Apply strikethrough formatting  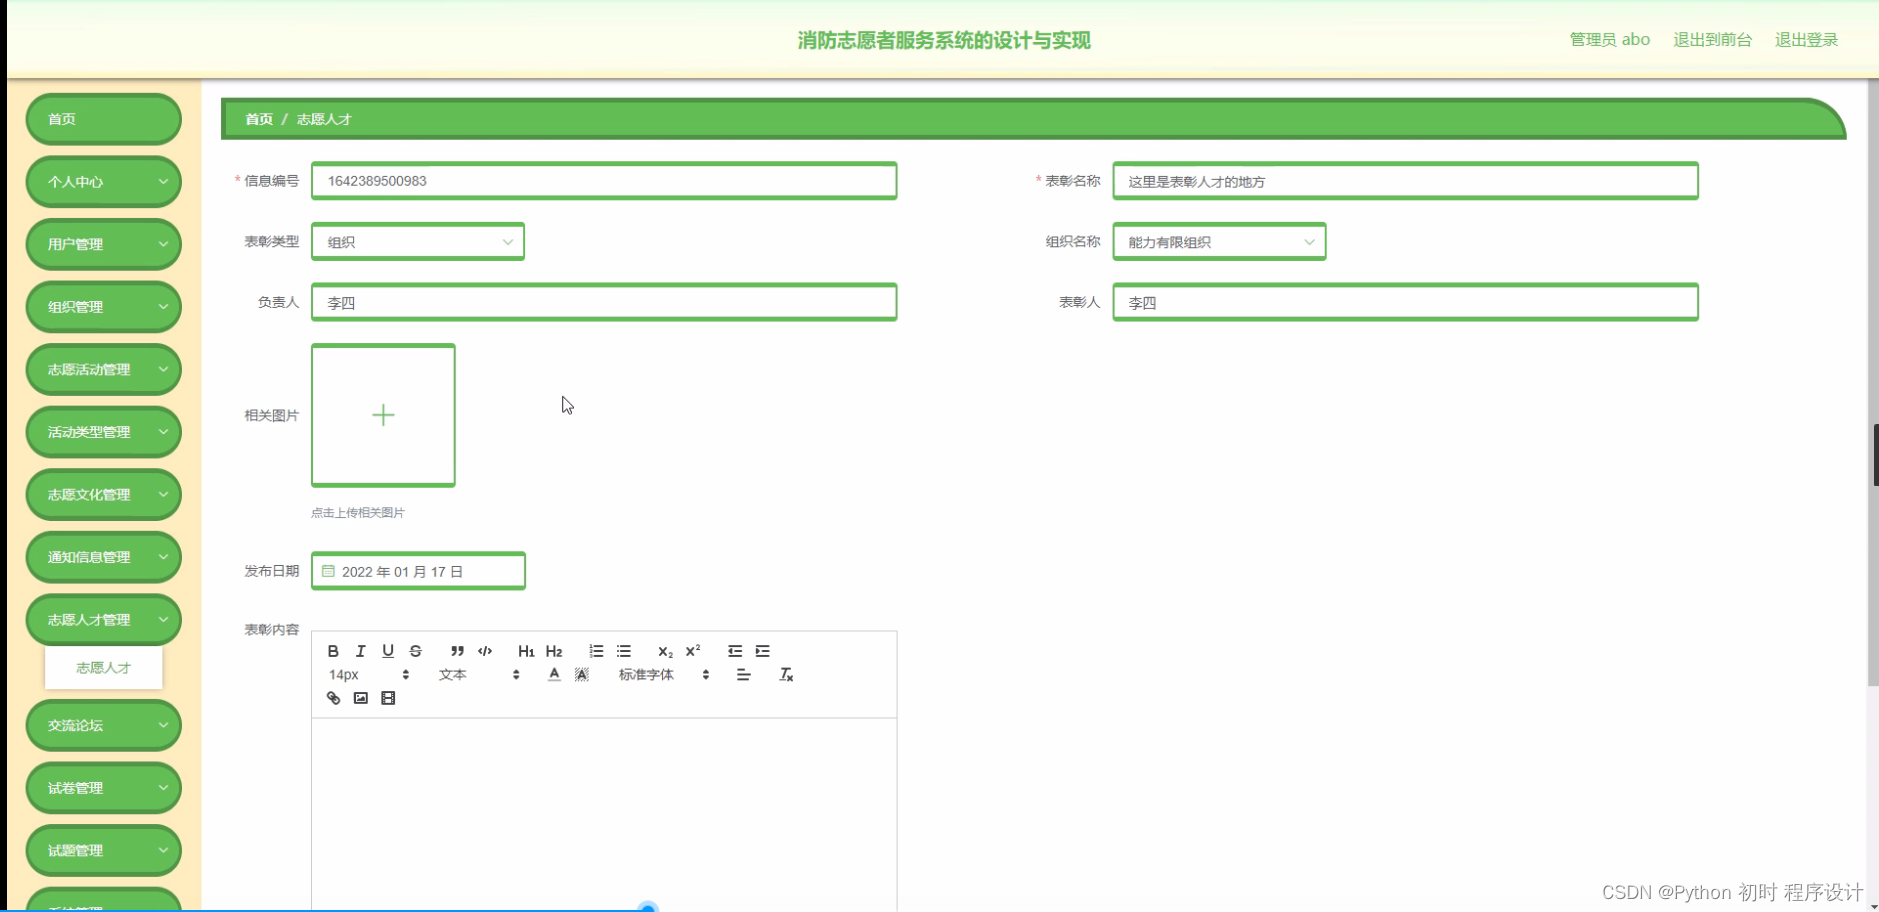pyautogui.click(x=415, y=651)
